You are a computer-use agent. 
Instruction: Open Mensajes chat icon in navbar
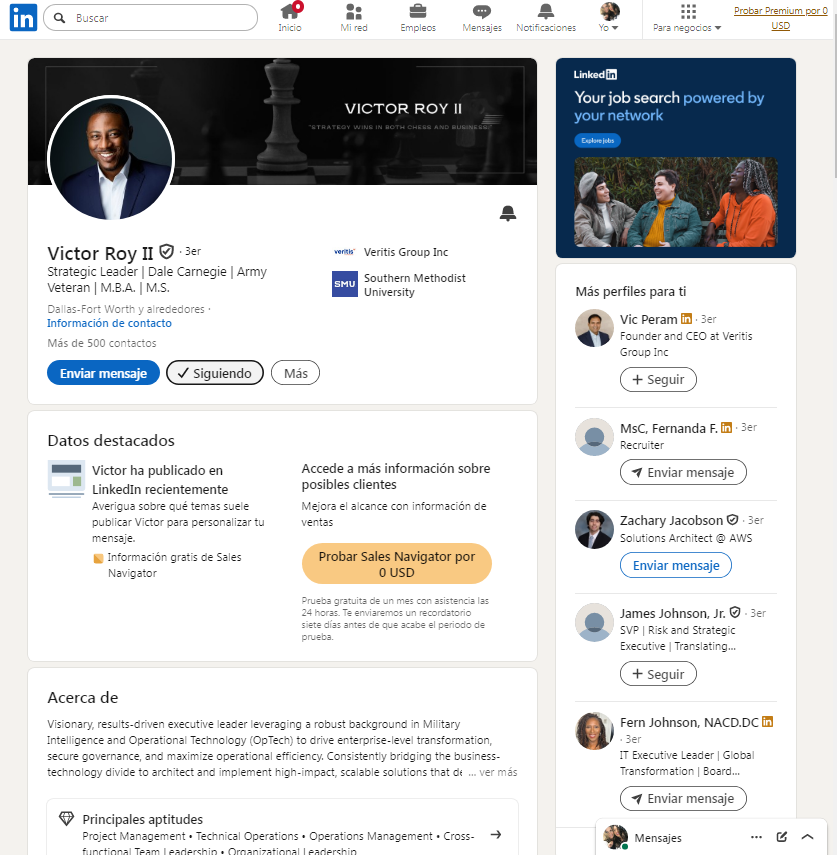[x=482, y=17]
